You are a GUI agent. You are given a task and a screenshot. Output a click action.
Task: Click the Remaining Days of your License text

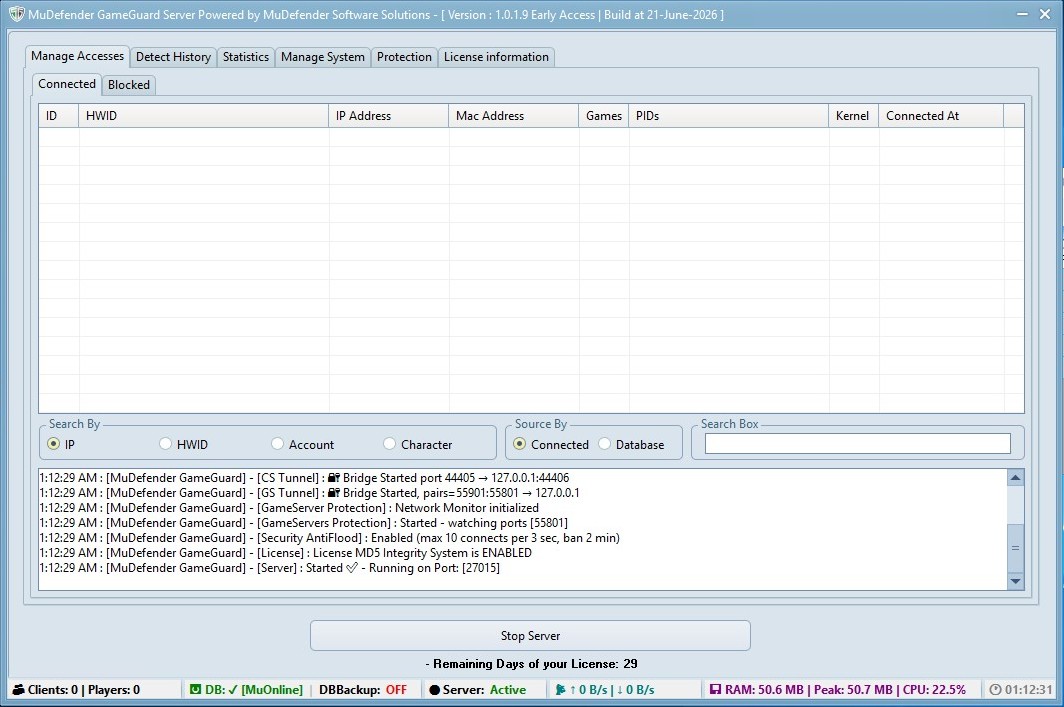point(531,664)
